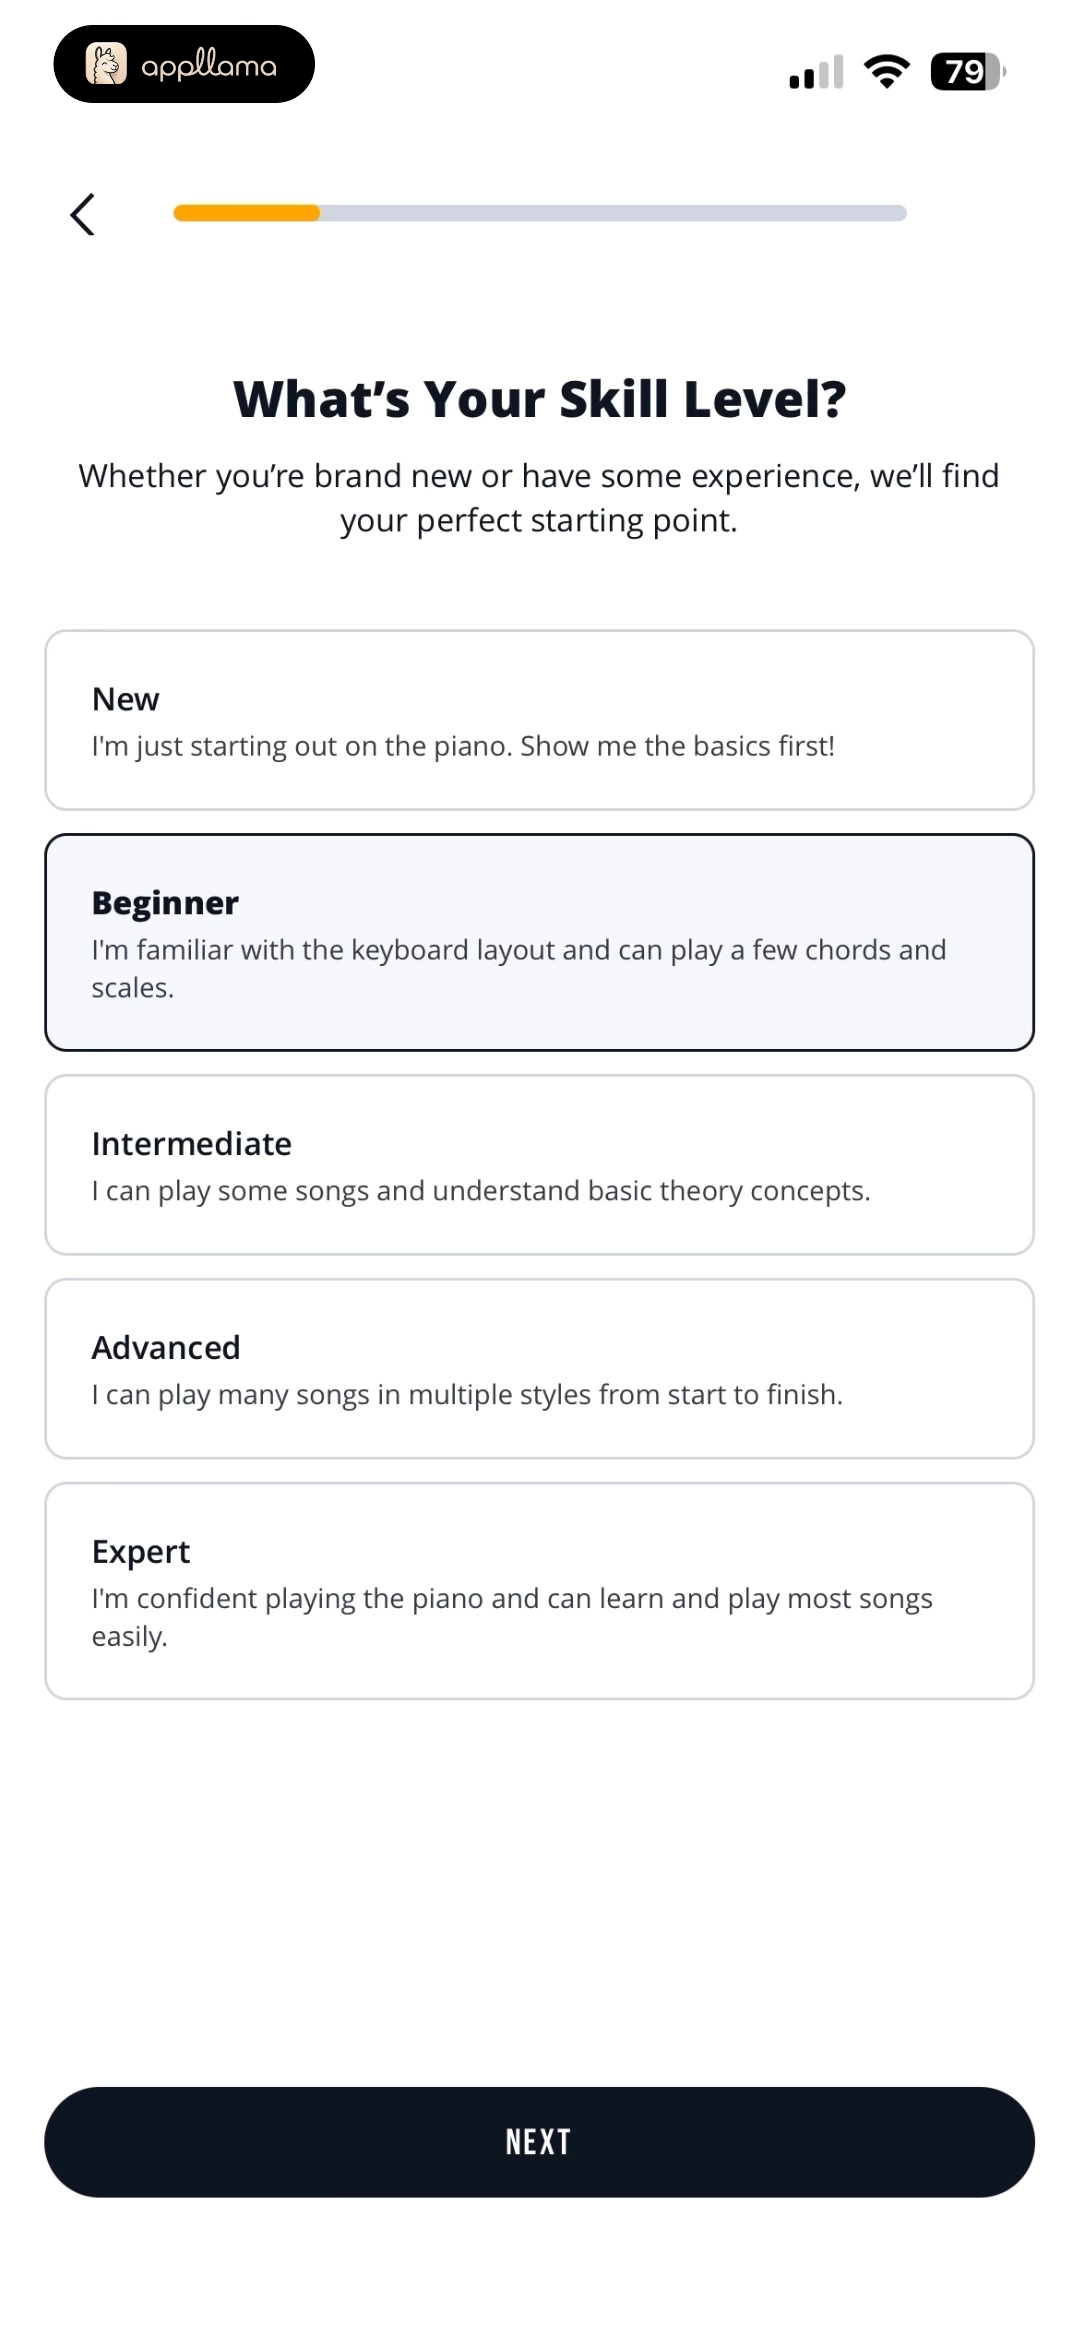The image size is (1080, 2336).
Task: Choose the Intermediate skill level
Action: pyautogui.click(x=539, y=1165)
